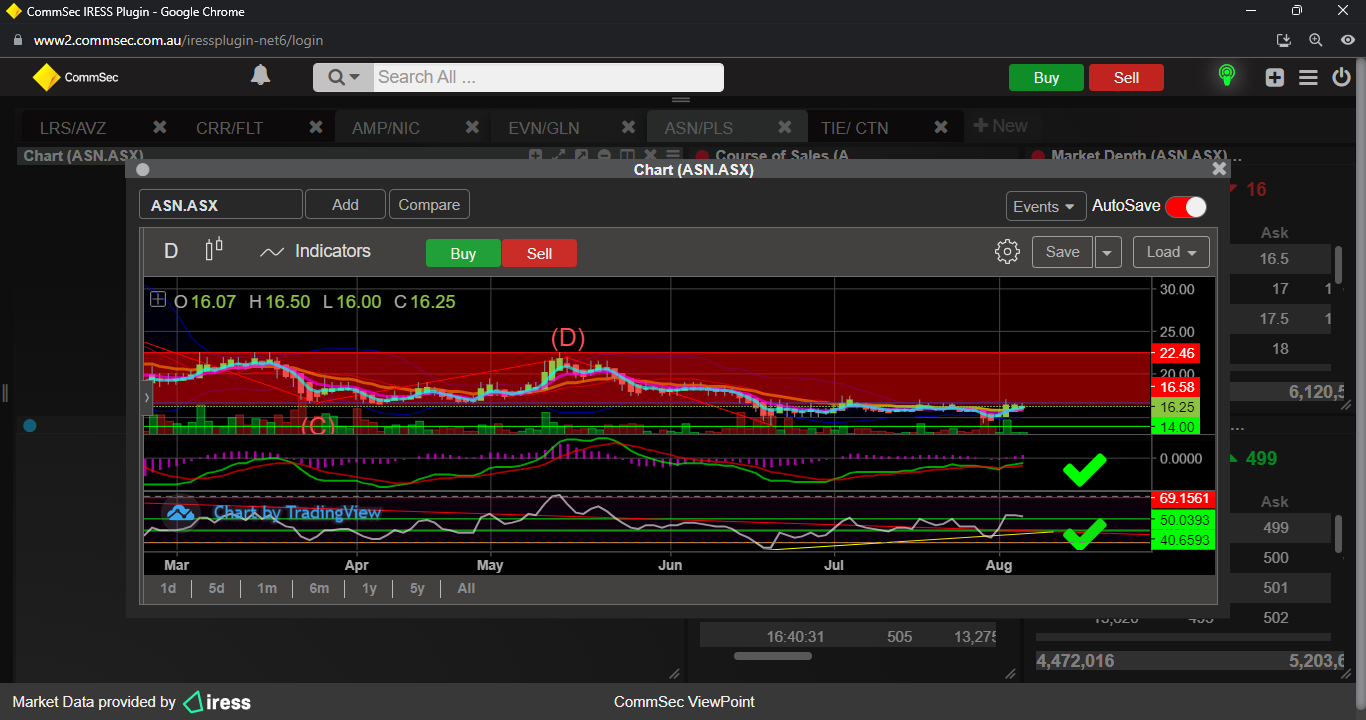Click Chrome zoom magnifier icon
This screenshot has height=720, width=1366.
1316,40
